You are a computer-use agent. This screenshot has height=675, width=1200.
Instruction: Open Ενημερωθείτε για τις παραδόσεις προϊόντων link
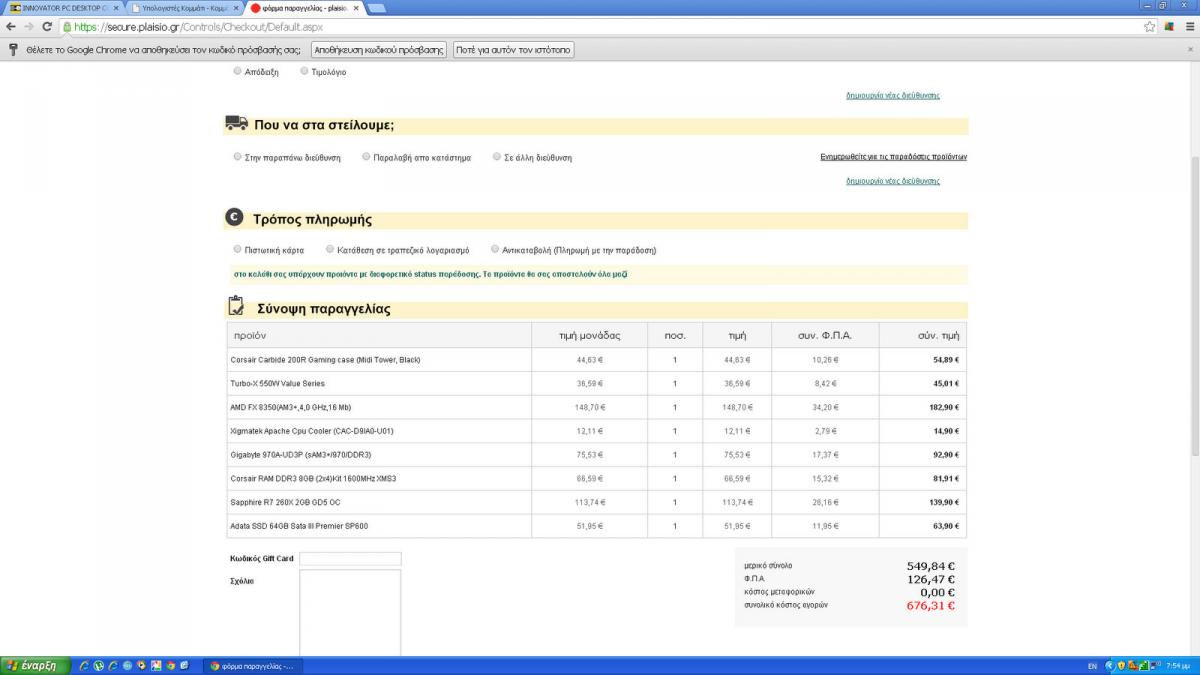click(x=894, y=157)
